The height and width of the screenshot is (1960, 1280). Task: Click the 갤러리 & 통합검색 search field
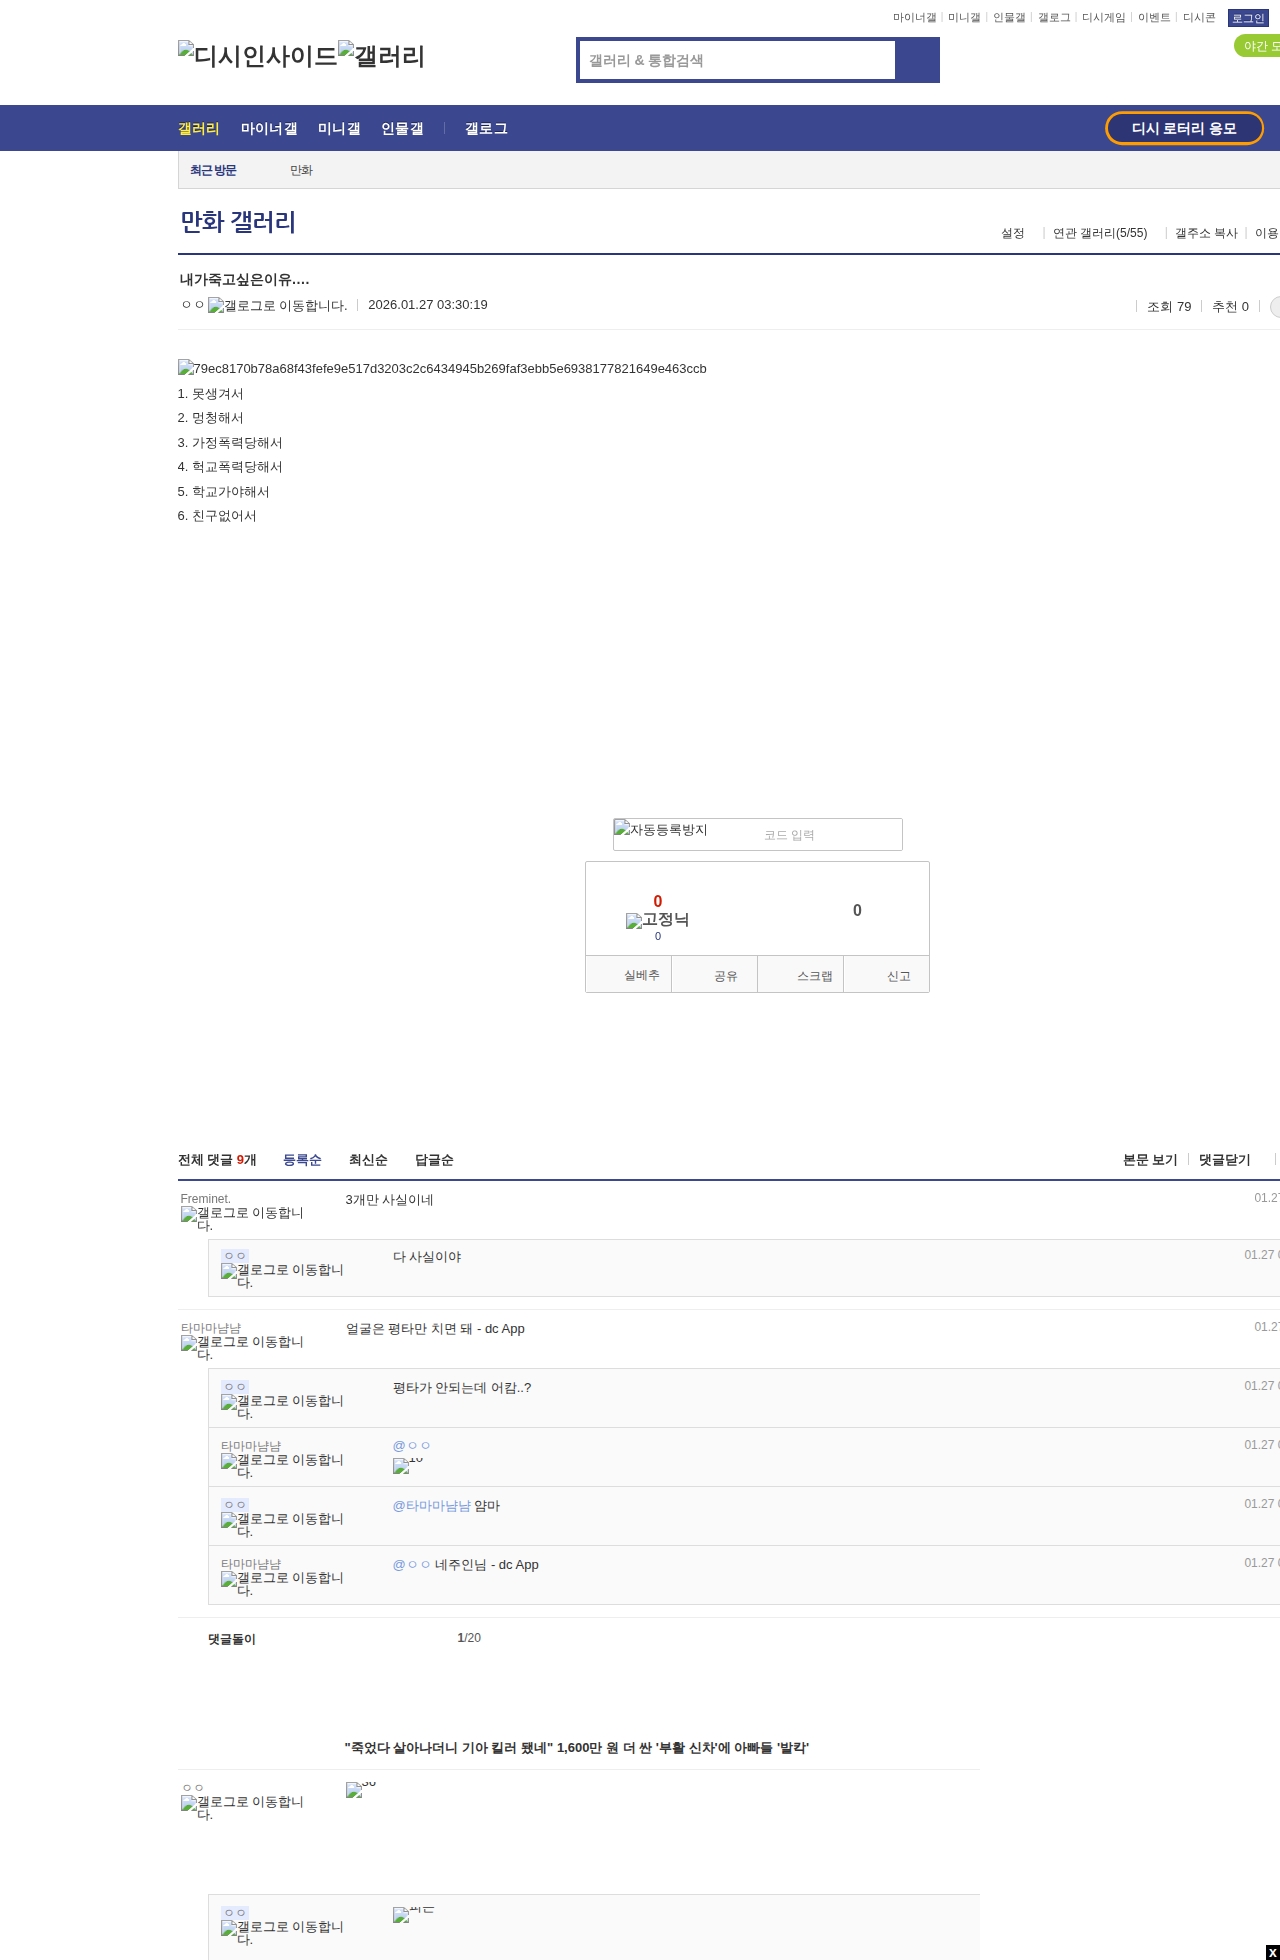(737, 60)
